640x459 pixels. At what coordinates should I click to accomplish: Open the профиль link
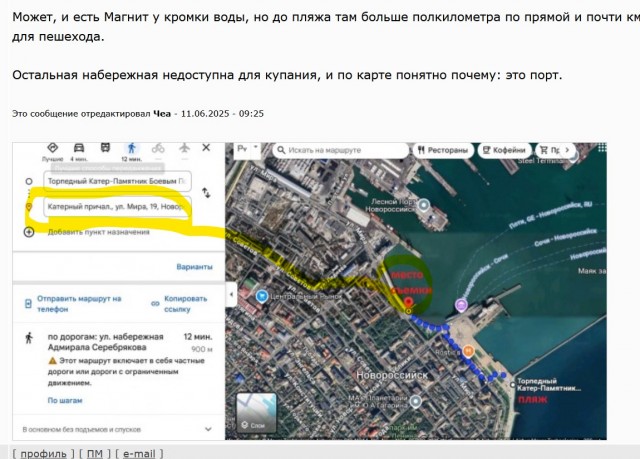[x=43, y=454]
